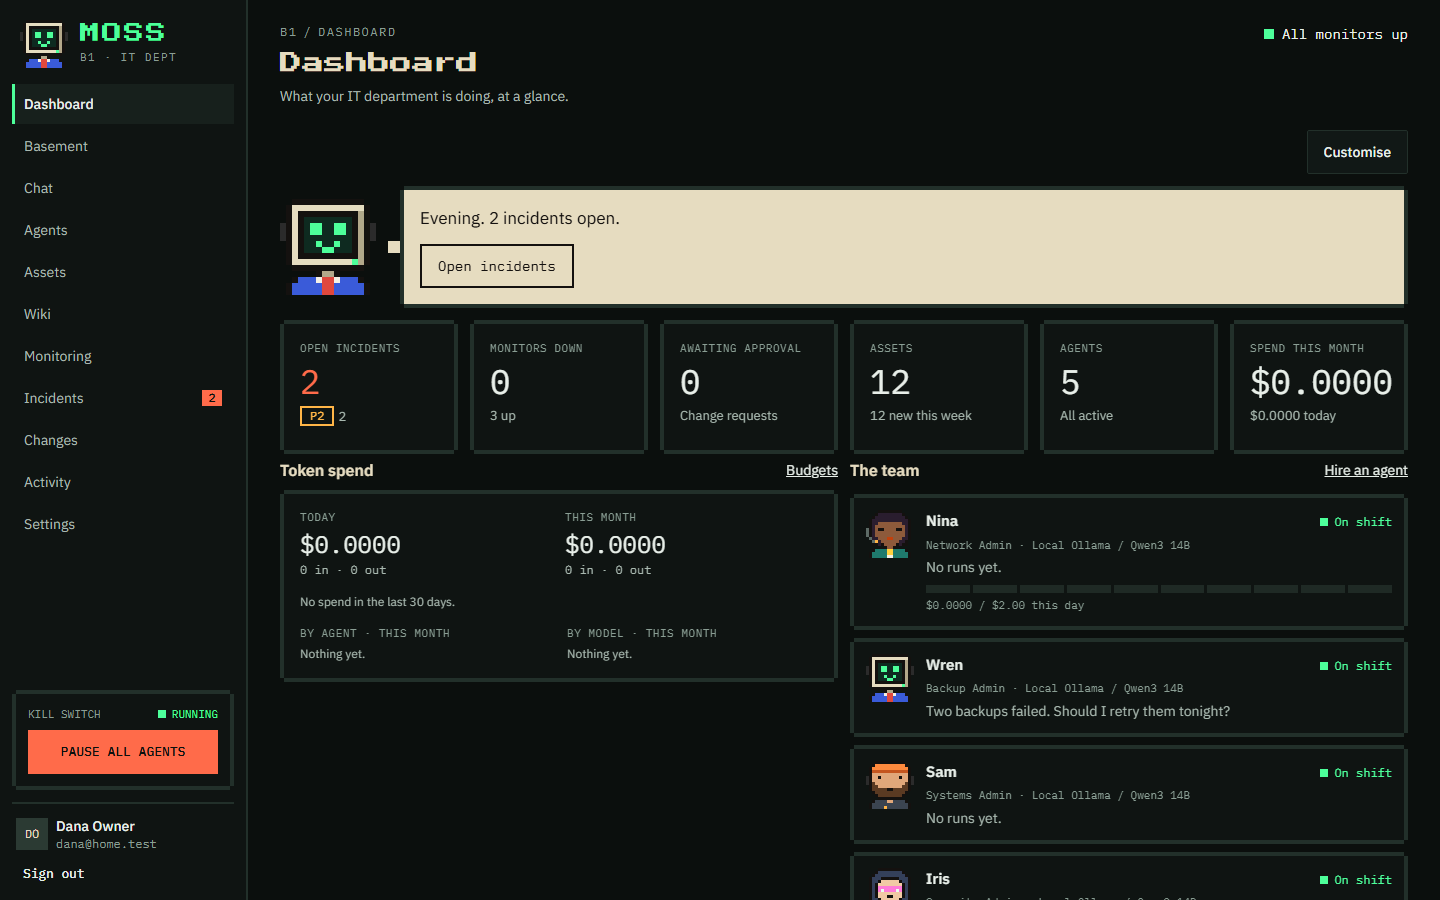1440x900 pixels.
Task: Click Iris's On shift status
Action: click(x=1356, y=880)
